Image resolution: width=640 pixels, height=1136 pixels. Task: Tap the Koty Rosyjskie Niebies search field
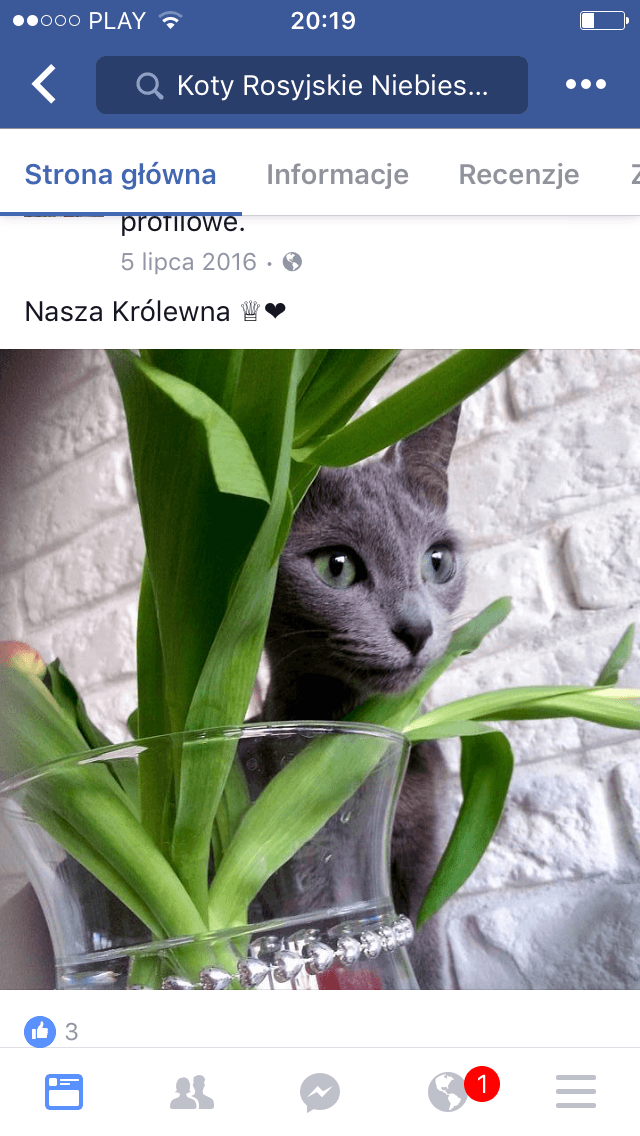312,85
